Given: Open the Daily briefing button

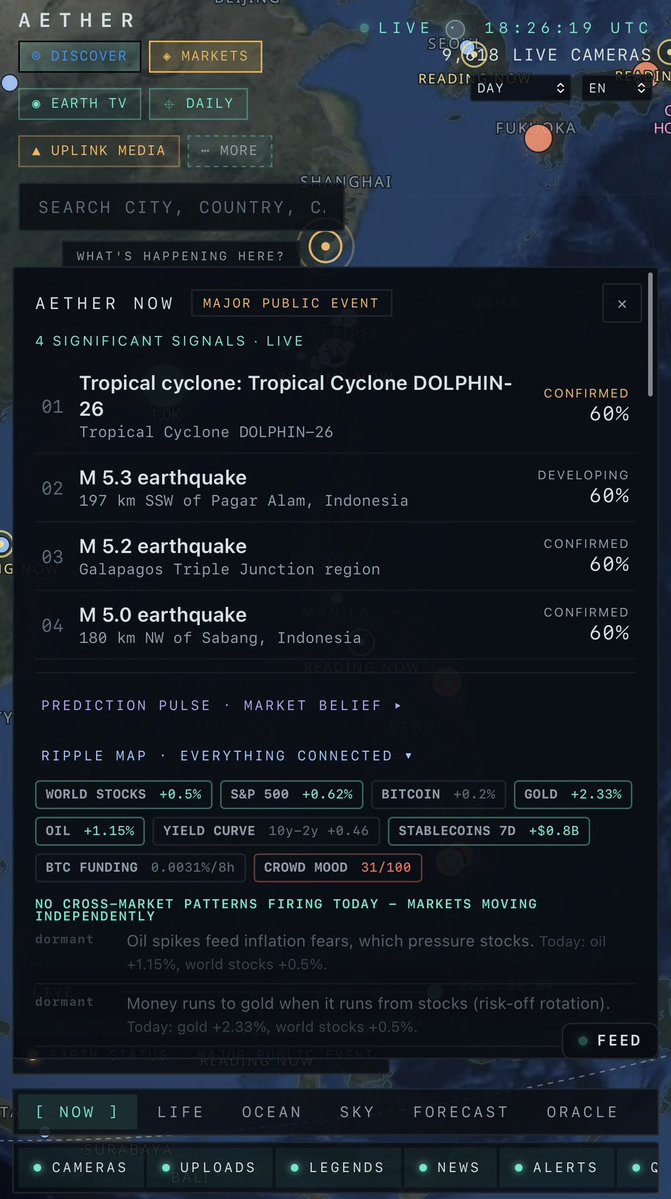Looking at the screenshot, I should pyautogui.click(x=199, y=104).
